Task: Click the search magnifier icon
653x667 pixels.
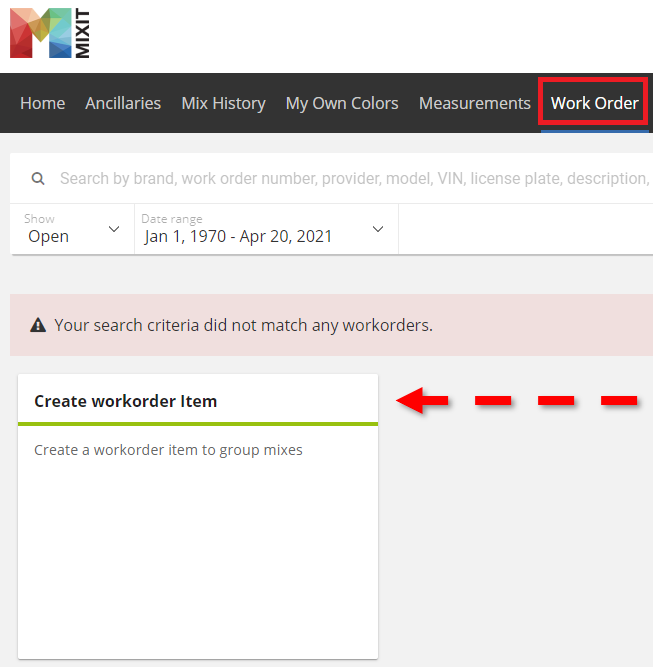Action: 38,179
